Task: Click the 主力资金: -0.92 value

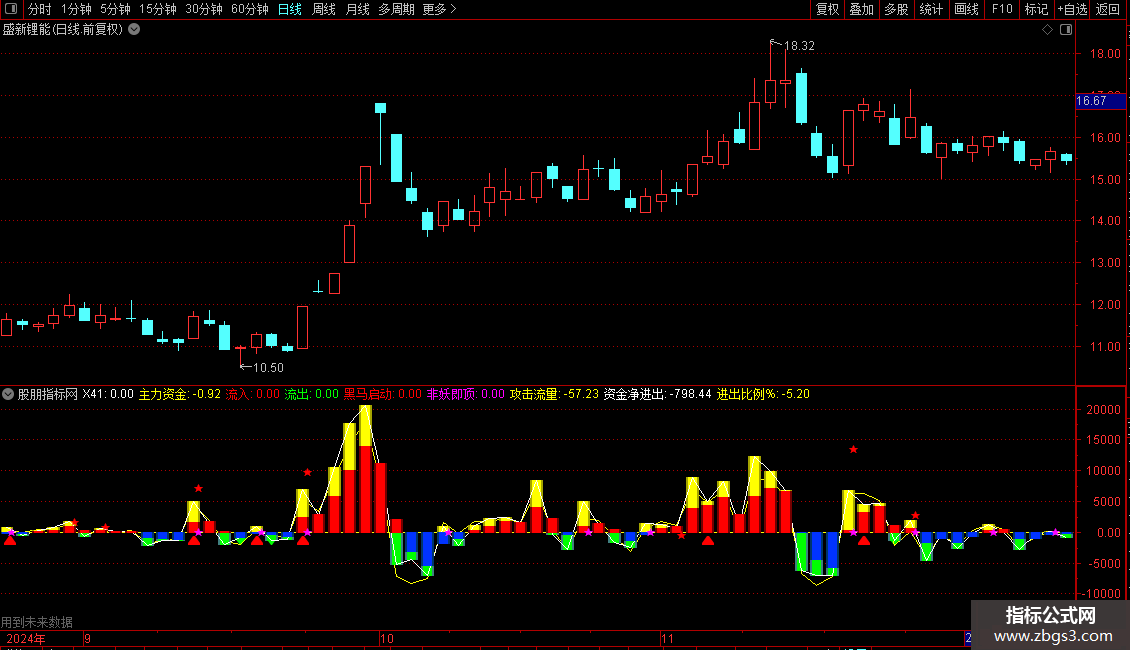Action: pyautogui.click(x=179, y=394)
